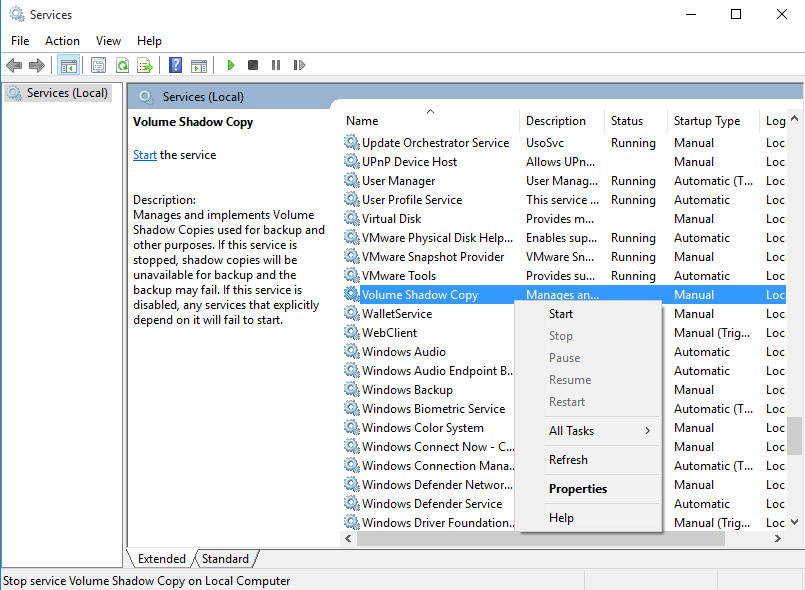Open Properties via toolbar icon
This screenshot has height=590, width=805.
pos(98,65)
